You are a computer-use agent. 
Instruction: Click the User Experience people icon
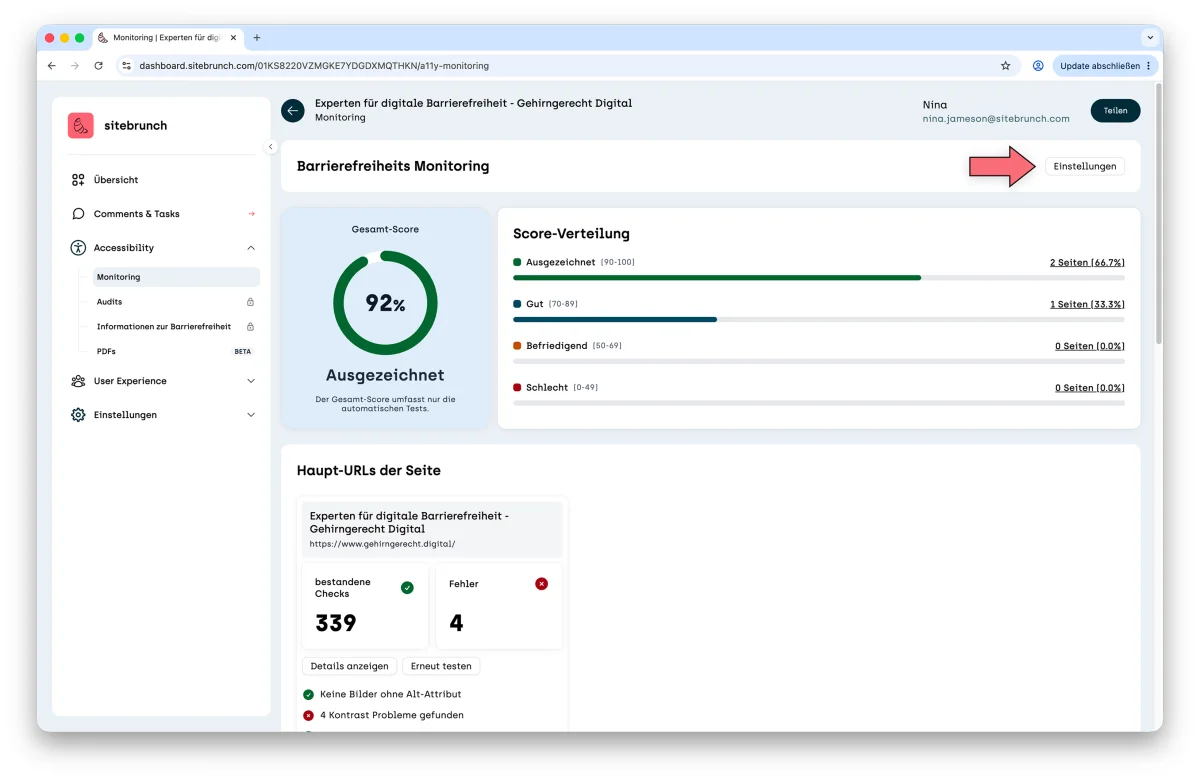tap(78, 381)
